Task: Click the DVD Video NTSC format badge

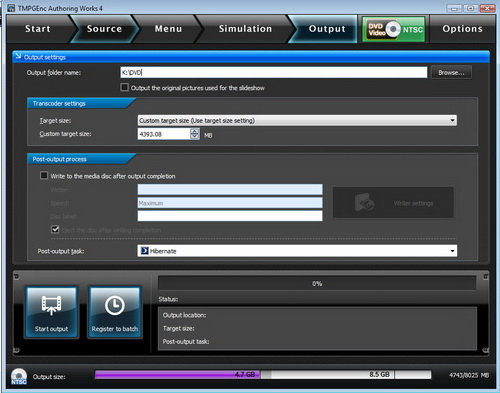Action: 394,29
